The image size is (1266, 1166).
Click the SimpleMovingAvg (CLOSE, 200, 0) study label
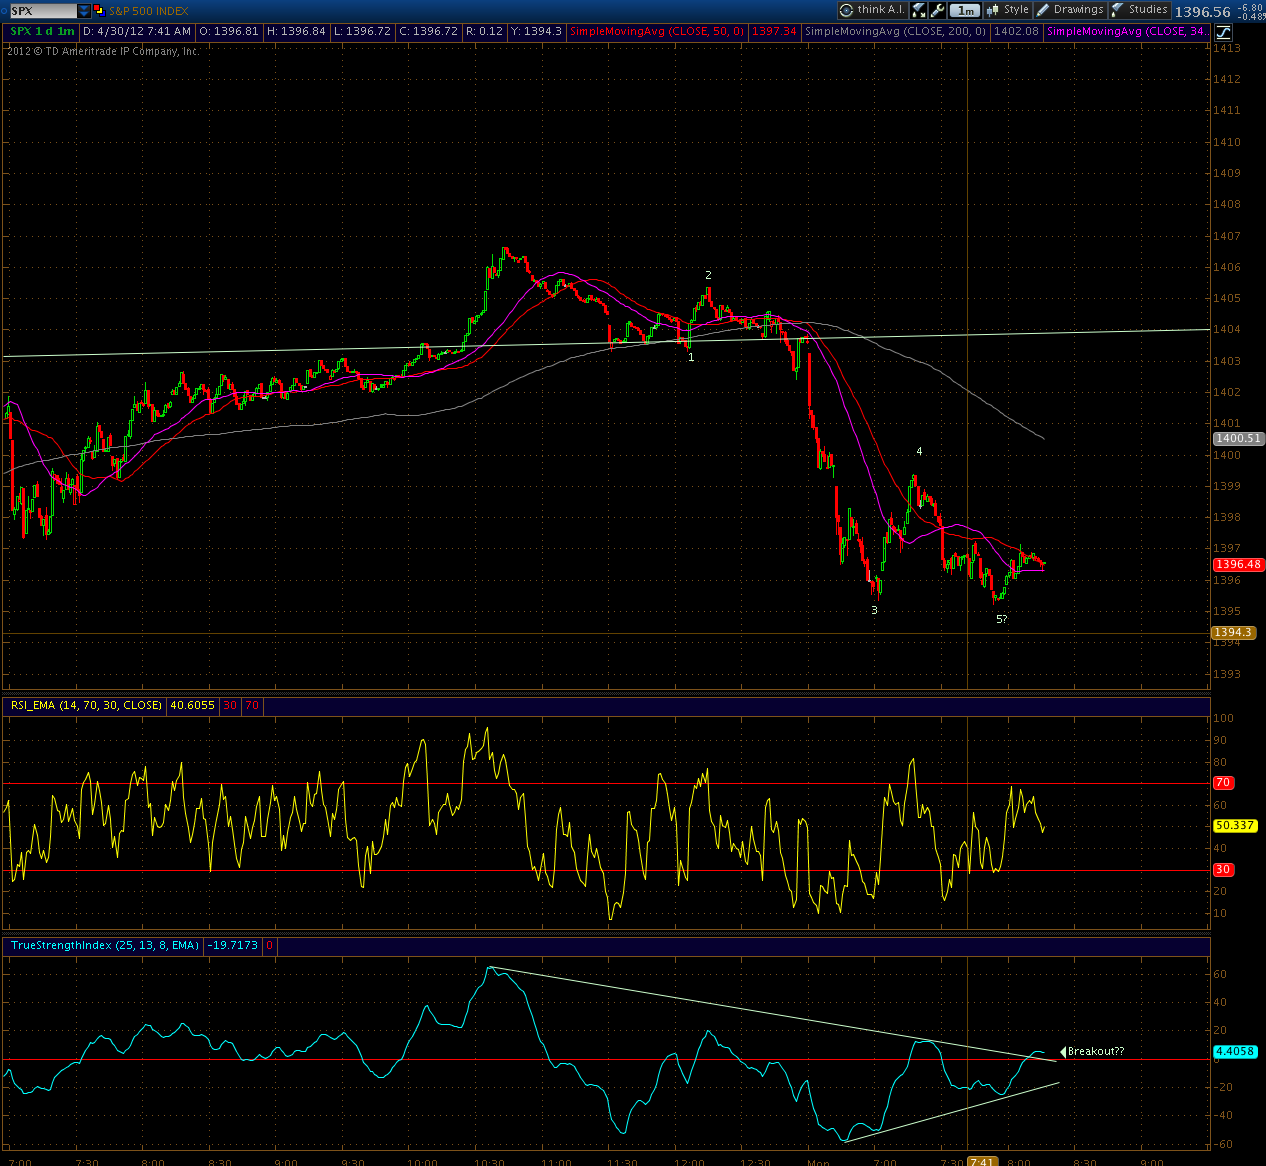point(895,31)
